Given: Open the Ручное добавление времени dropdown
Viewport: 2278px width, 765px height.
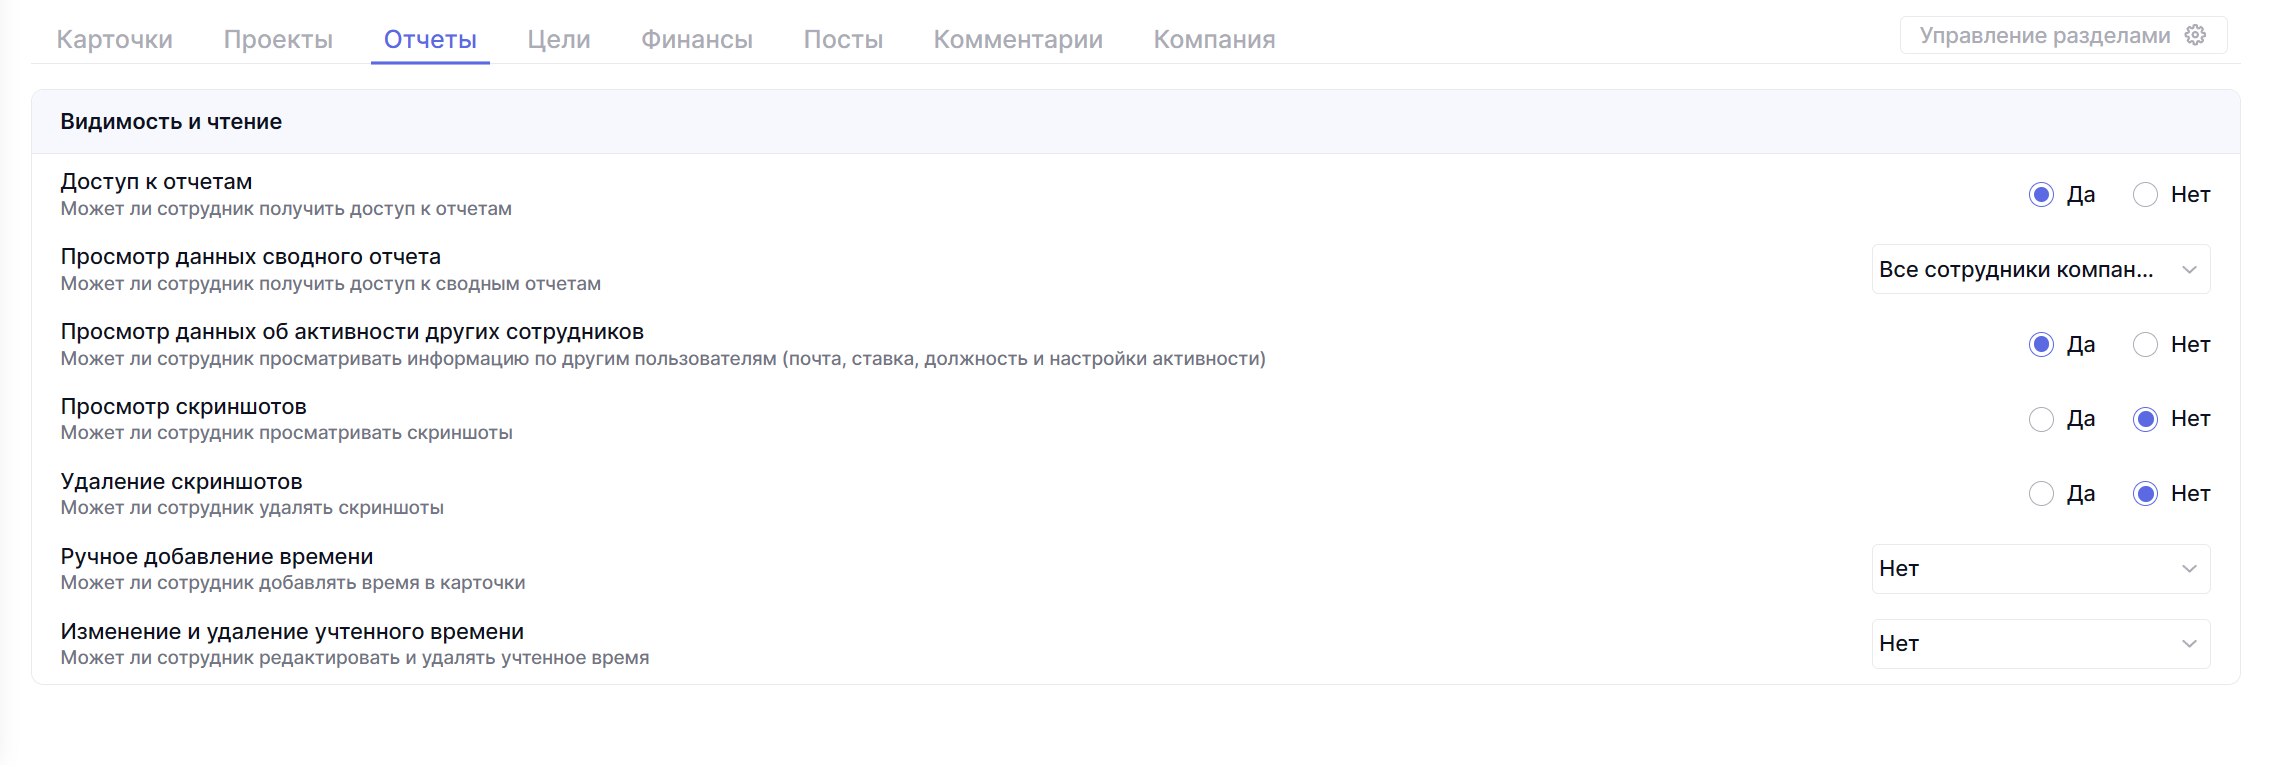Looking at the screenshot, I should 2040,569.
